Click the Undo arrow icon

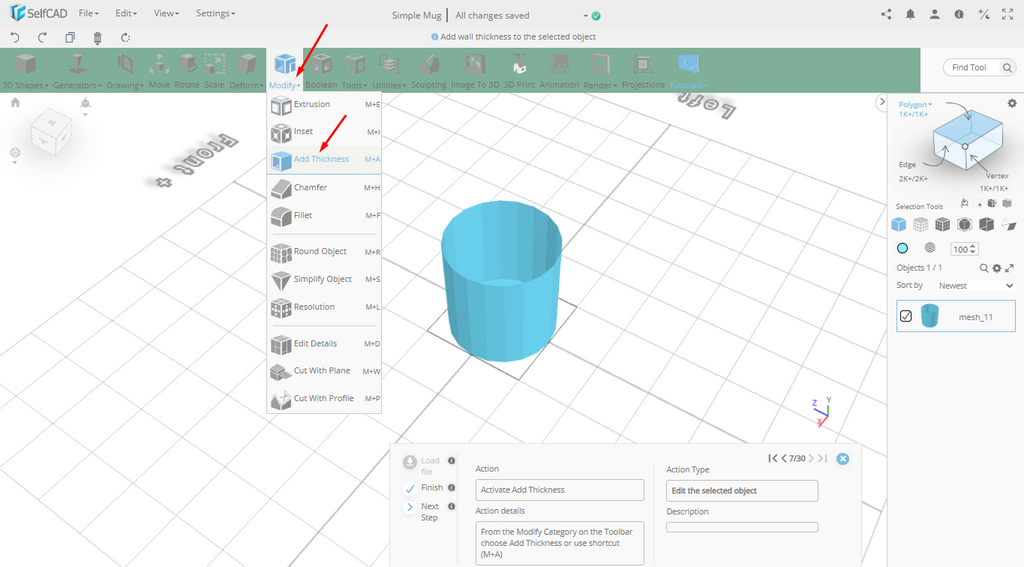[15, 38]
